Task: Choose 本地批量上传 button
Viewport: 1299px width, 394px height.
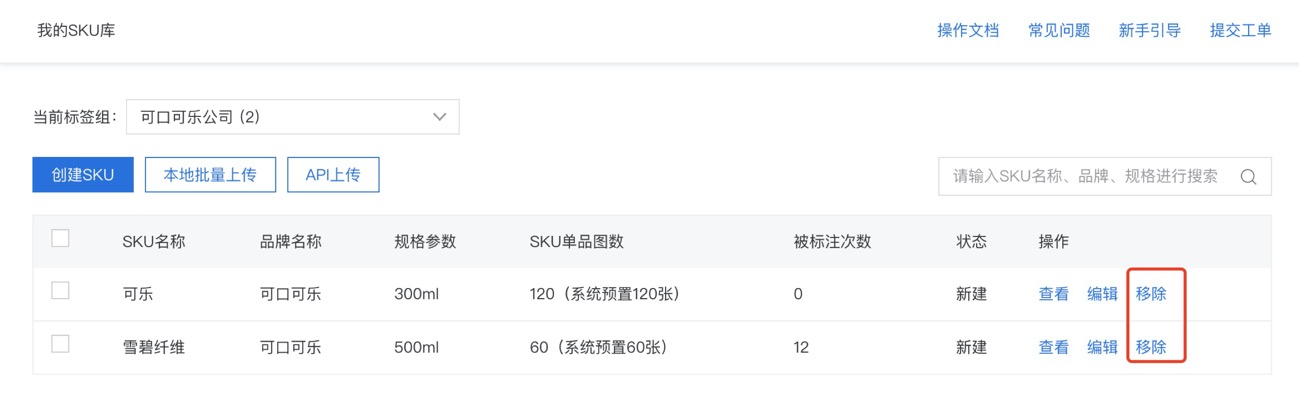Action: point(210,175)
